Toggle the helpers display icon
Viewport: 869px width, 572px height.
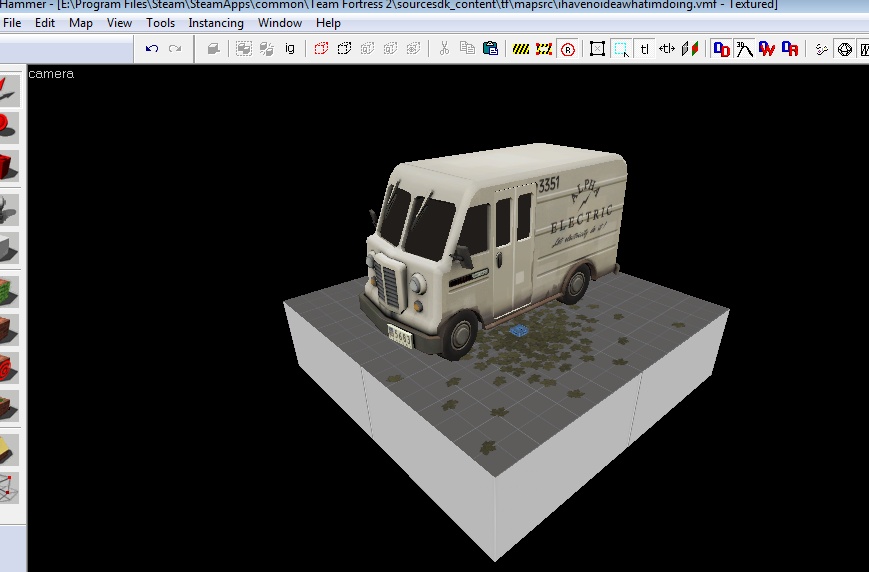(821, 49)
